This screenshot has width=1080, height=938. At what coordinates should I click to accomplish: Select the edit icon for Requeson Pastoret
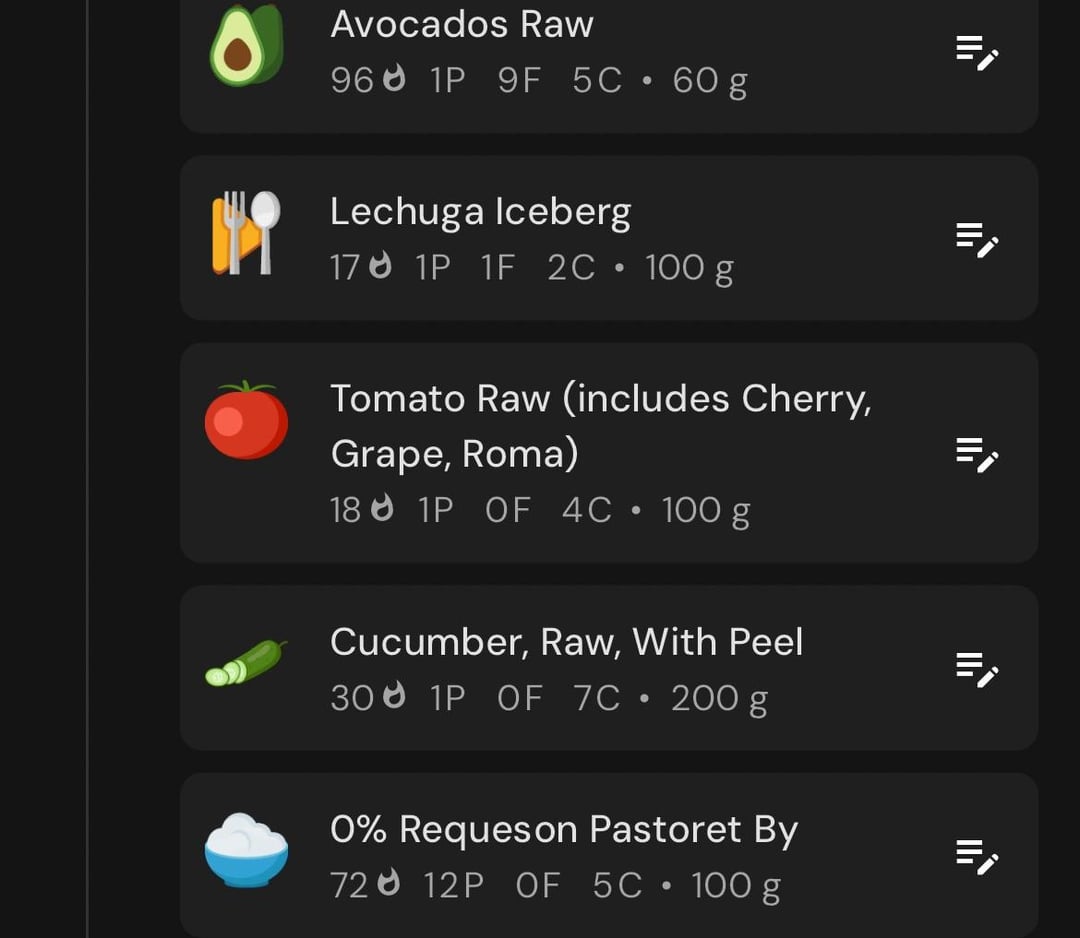[x=977, y=857]
